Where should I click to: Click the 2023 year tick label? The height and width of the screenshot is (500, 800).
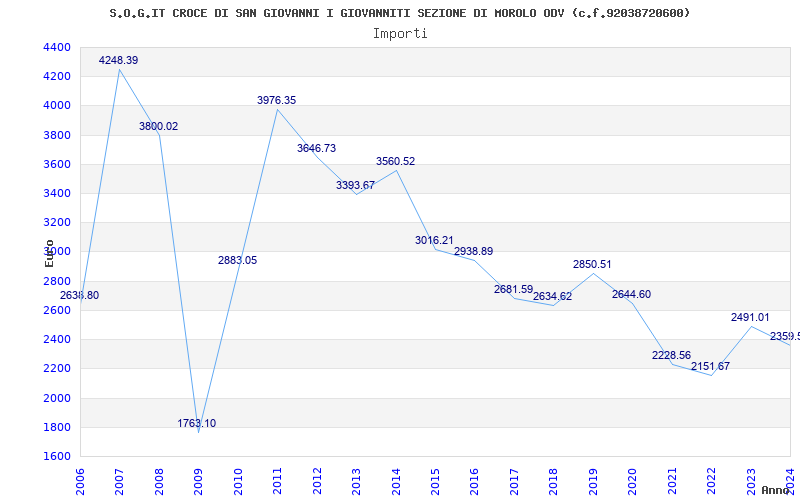coord(751,481)
